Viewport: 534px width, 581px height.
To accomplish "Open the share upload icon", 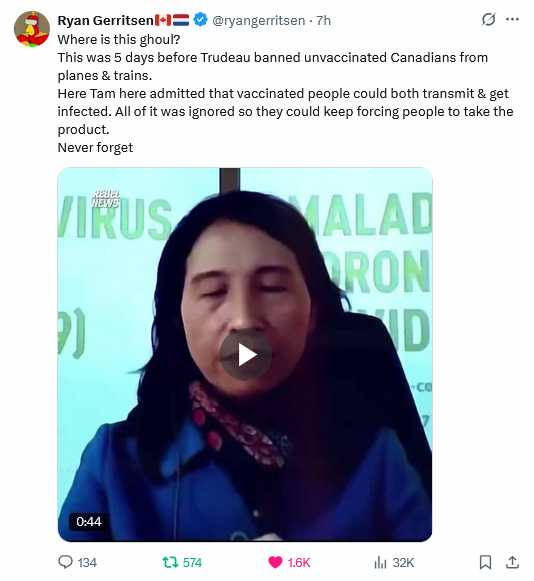I will click(x=512, y=562).
